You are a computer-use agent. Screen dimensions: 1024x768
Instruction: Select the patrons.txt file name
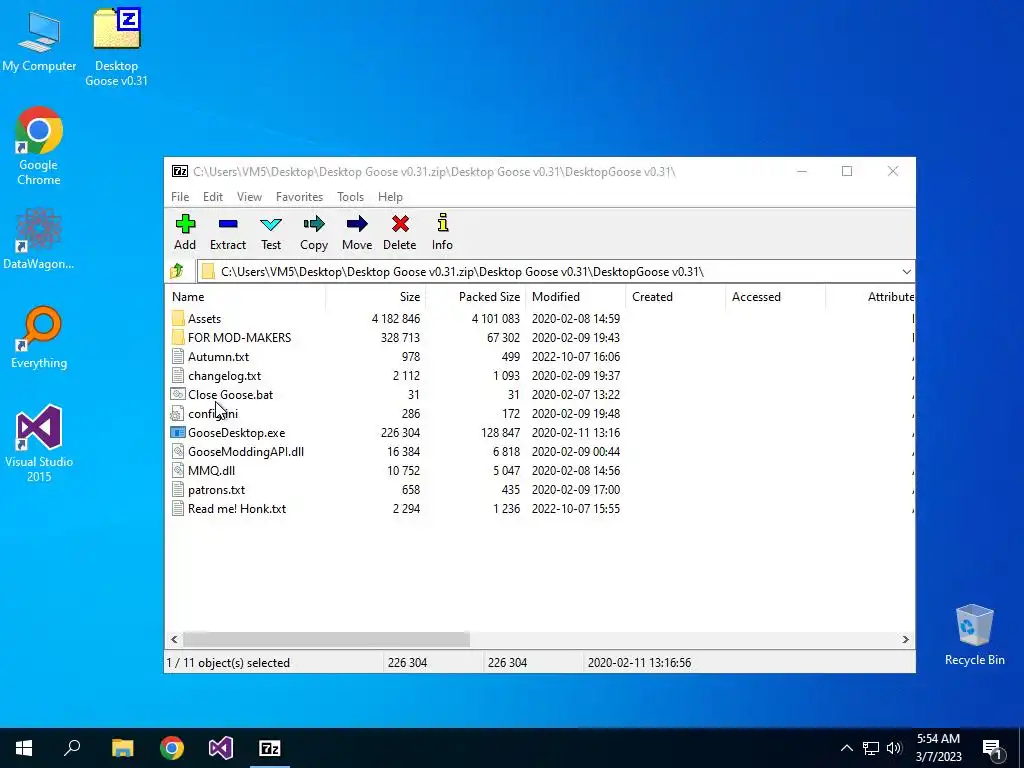[x=216, y=489]
